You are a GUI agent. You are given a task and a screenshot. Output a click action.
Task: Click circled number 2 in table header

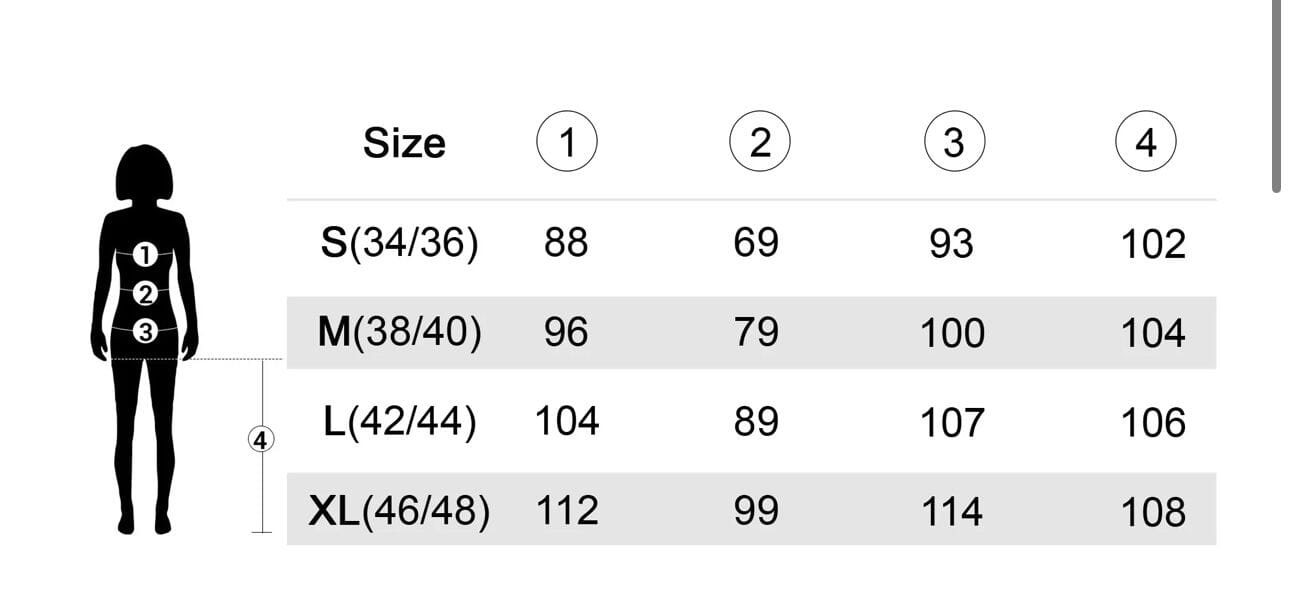click(760, 142)
